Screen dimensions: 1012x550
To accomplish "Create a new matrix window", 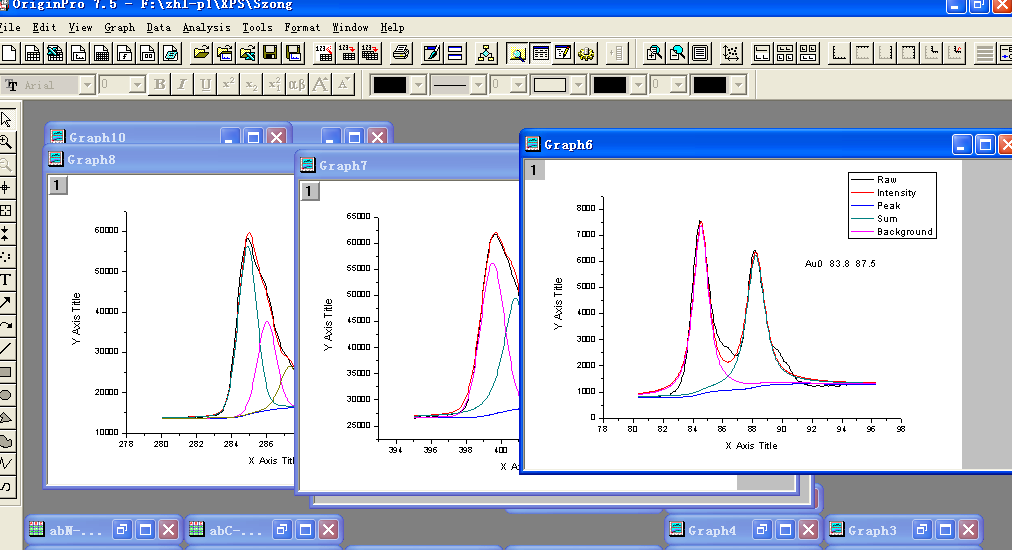I will click(x=101, y=53).
